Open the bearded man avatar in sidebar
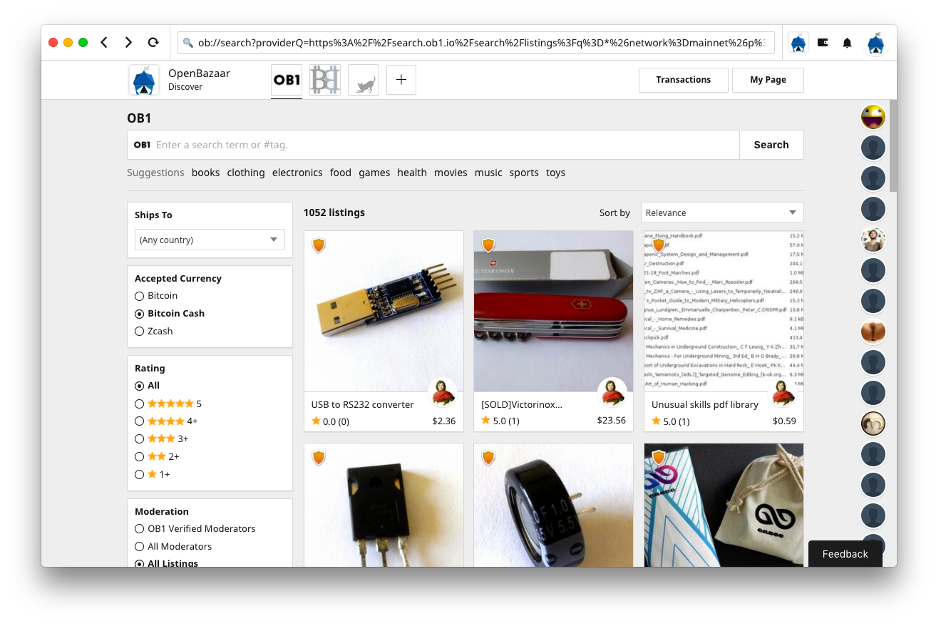This screenshot has height=626, width=936. (x=873, y=240)
